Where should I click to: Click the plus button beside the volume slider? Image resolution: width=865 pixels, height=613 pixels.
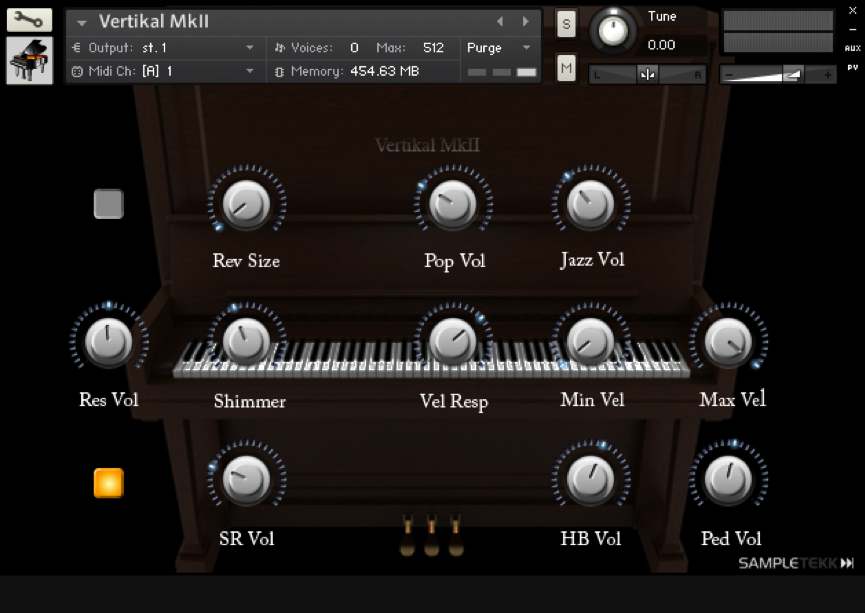(x=827, y=74)
